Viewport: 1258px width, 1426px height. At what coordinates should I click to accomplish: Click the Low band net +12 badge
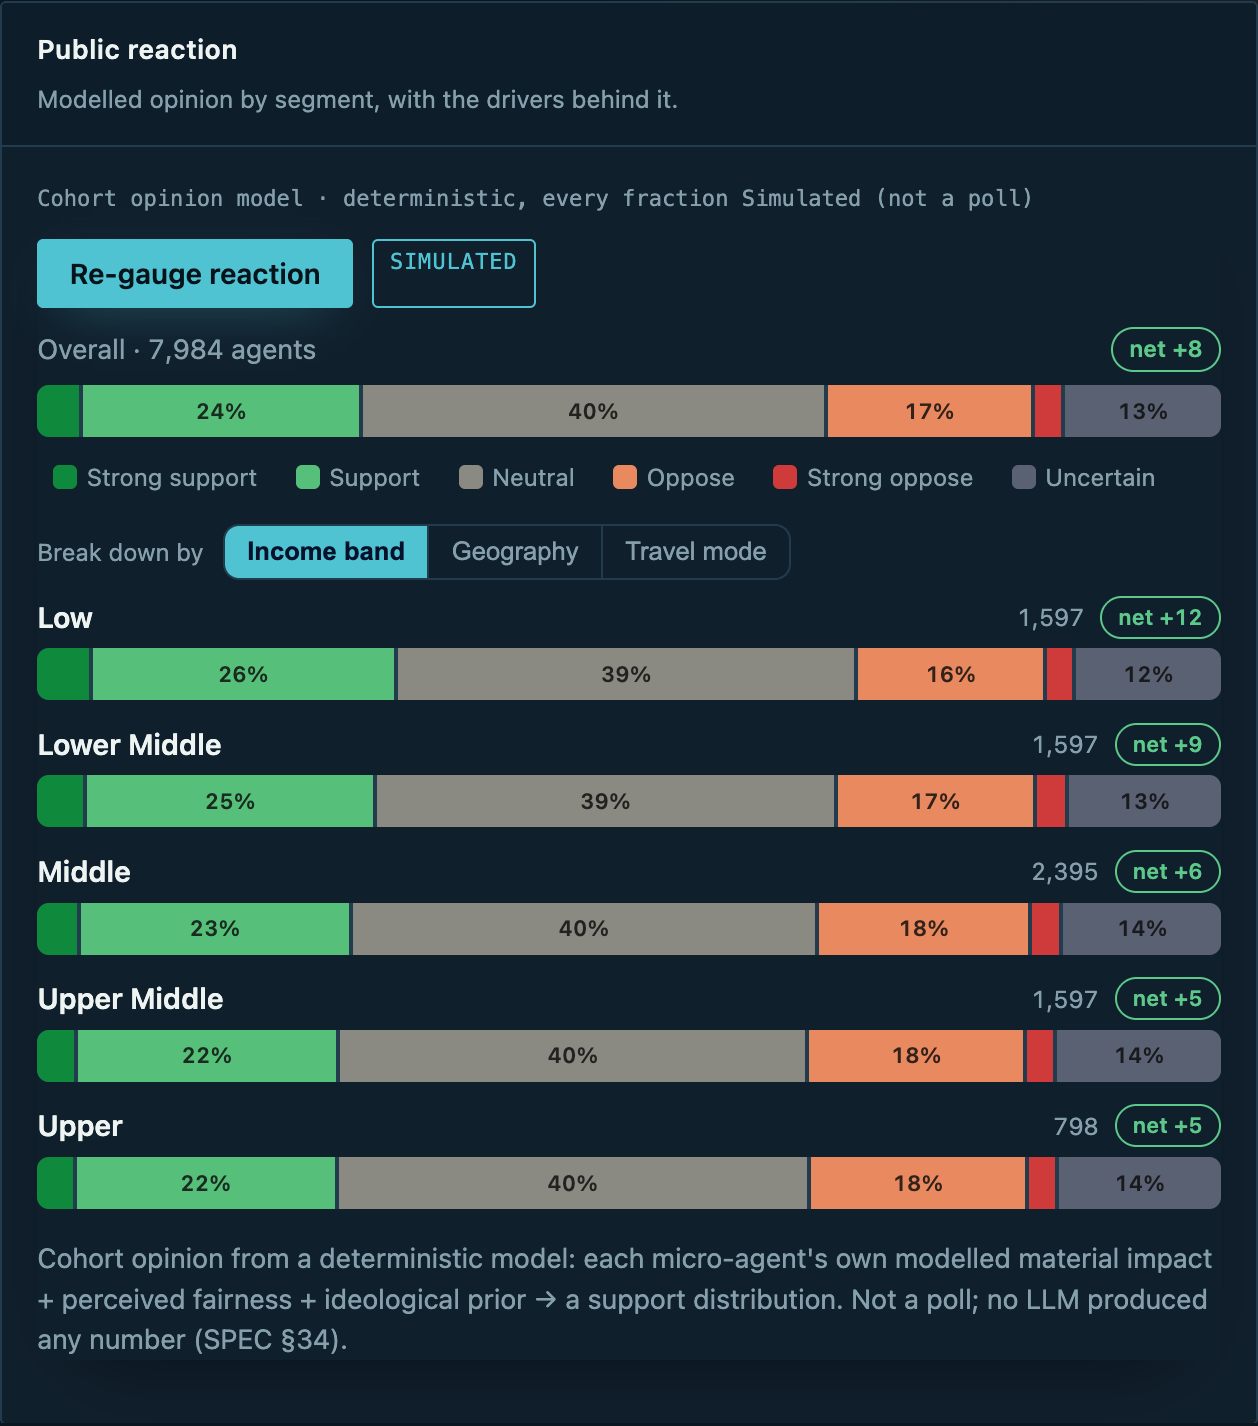1160,617
